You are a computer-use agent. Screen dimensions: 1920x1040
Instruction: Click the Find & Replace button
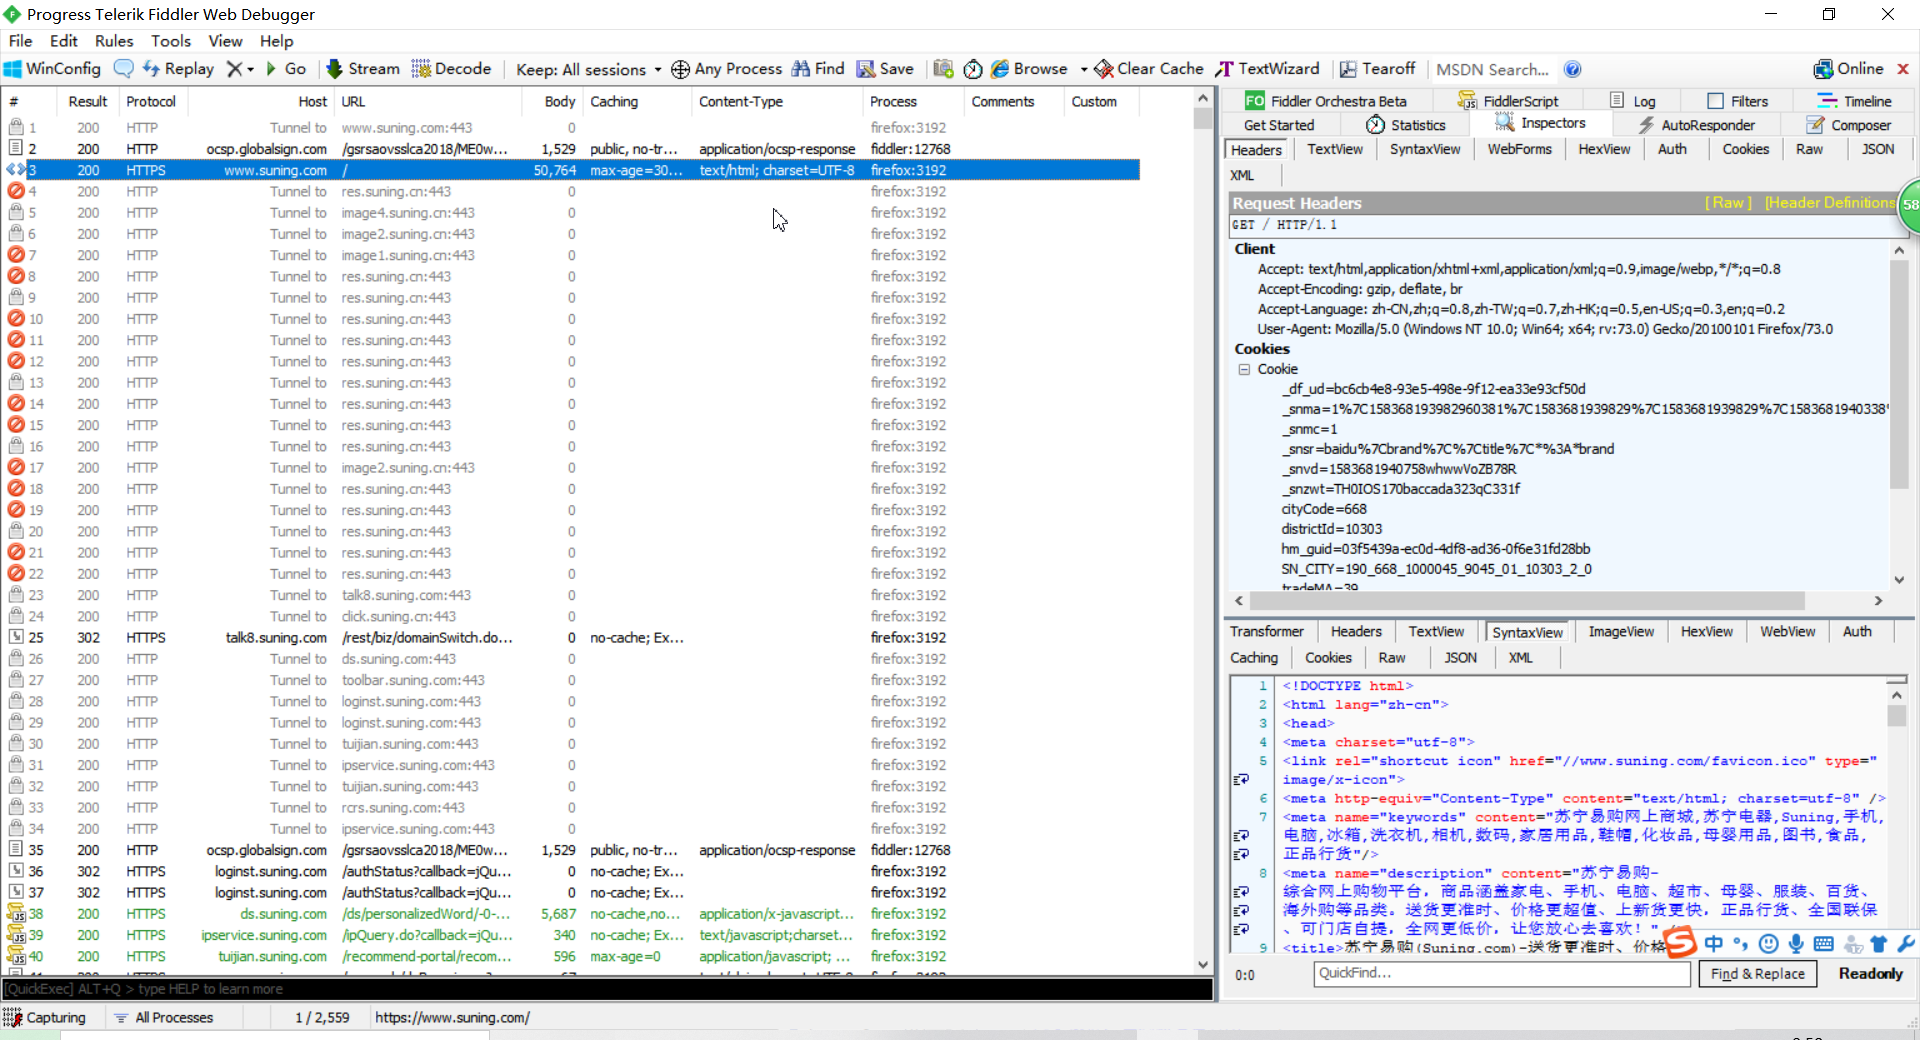(x=1757, y=974)
